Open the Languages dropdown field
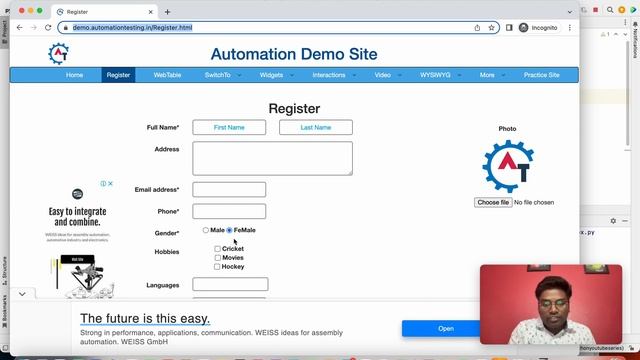 click(230, 284)
